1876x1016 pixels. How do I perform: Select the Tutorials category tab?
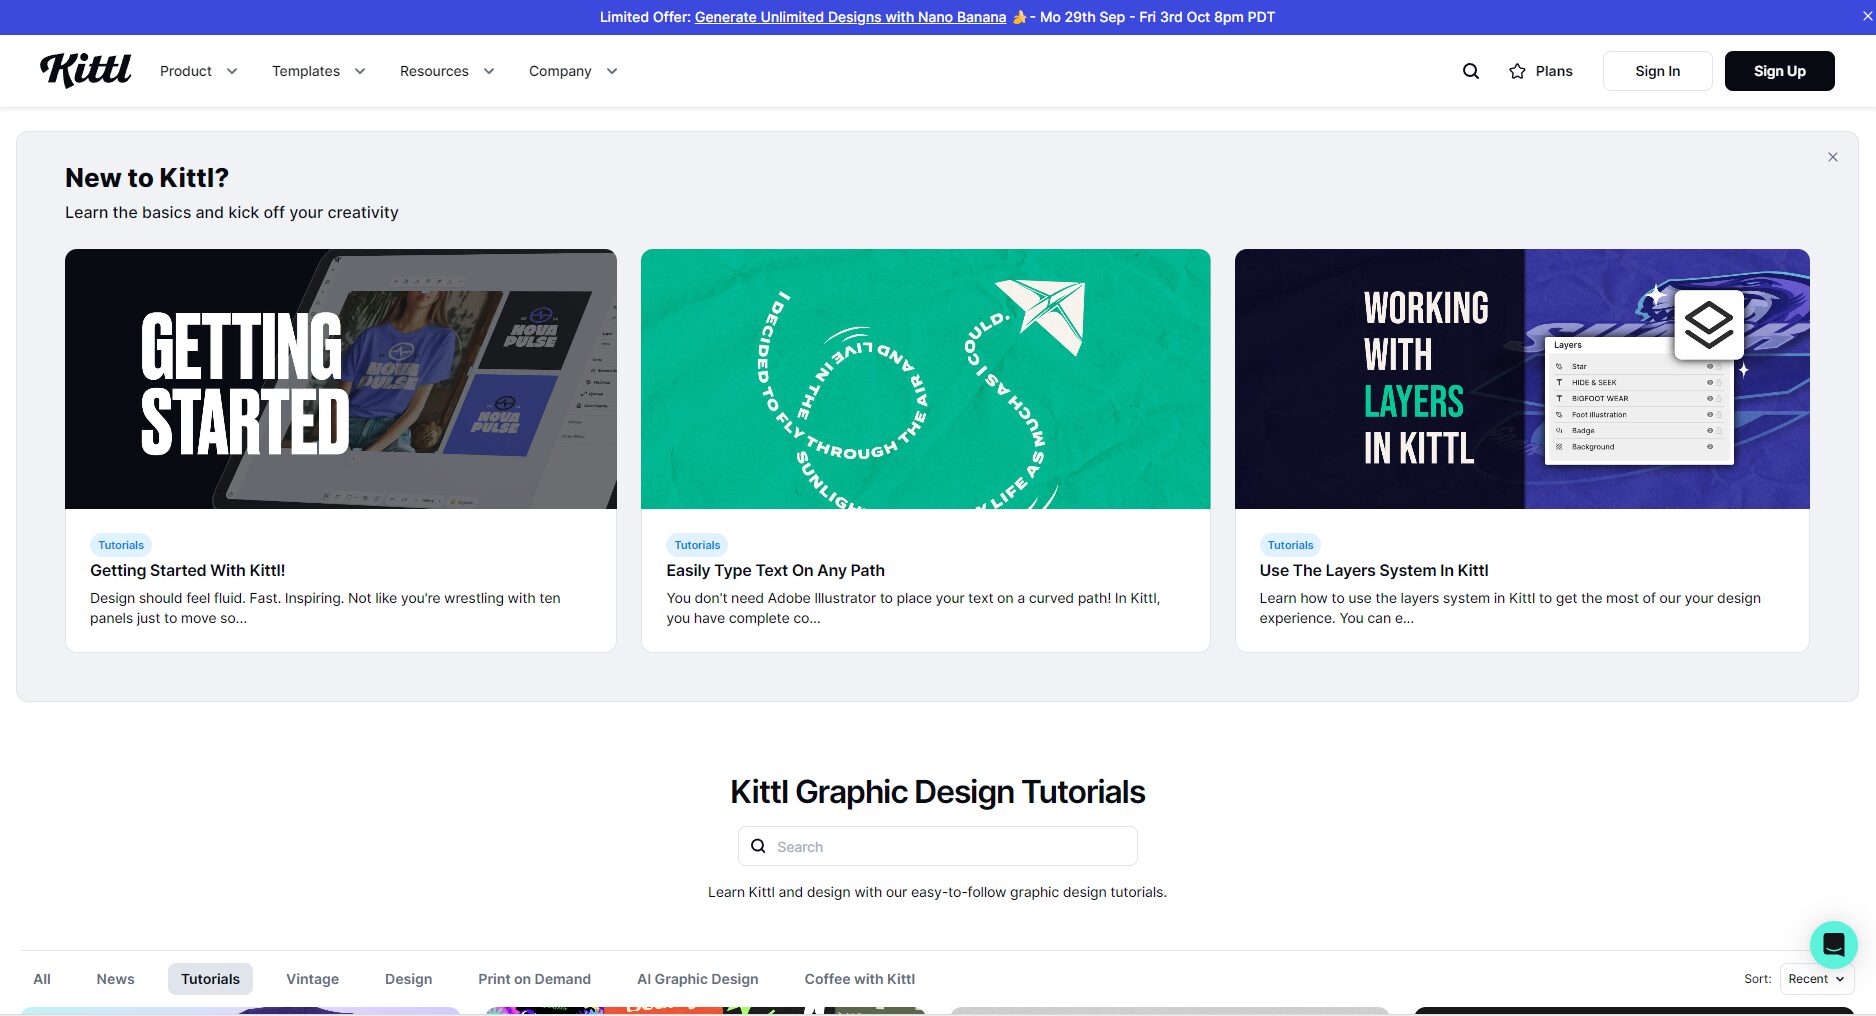[x=210, y=979]
